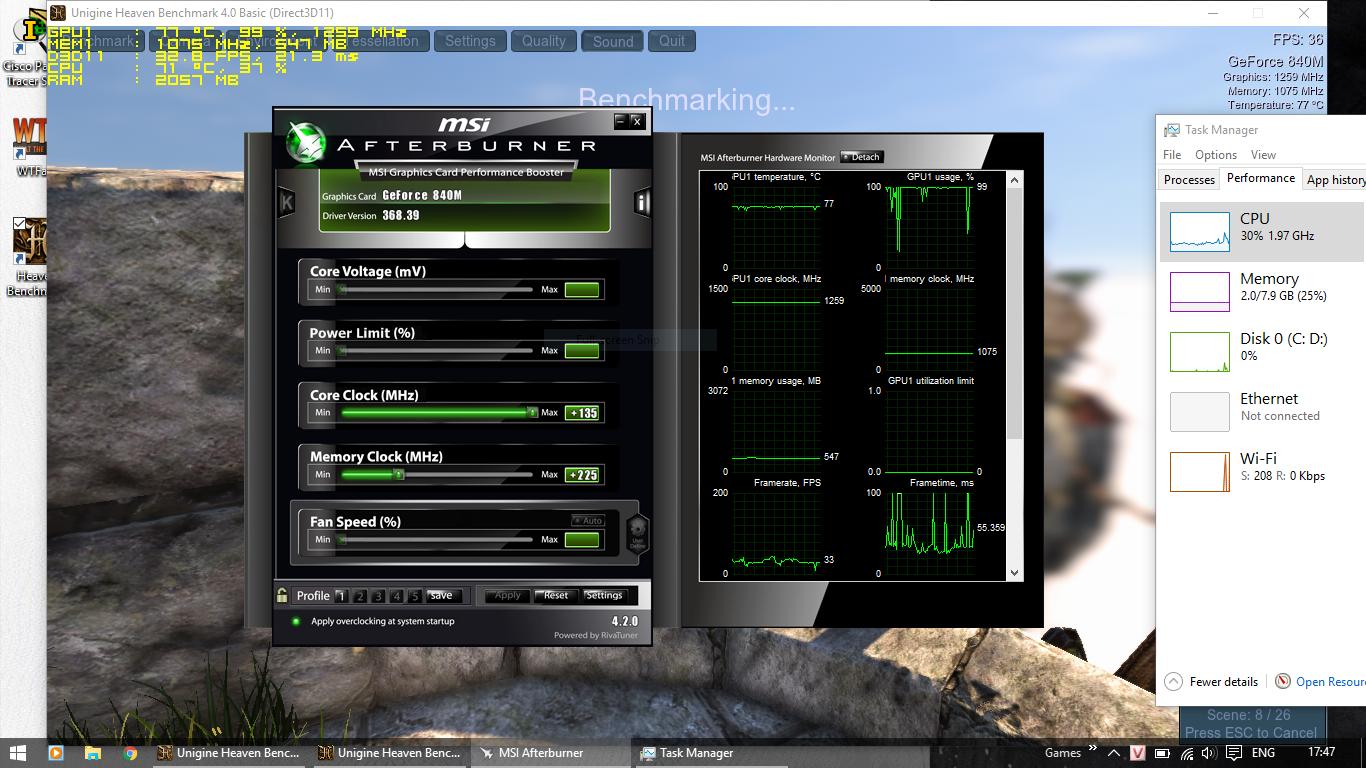Open the Task Manager View menu
The height and width of the screenshot is (768, 1366).
[1263, 155]
